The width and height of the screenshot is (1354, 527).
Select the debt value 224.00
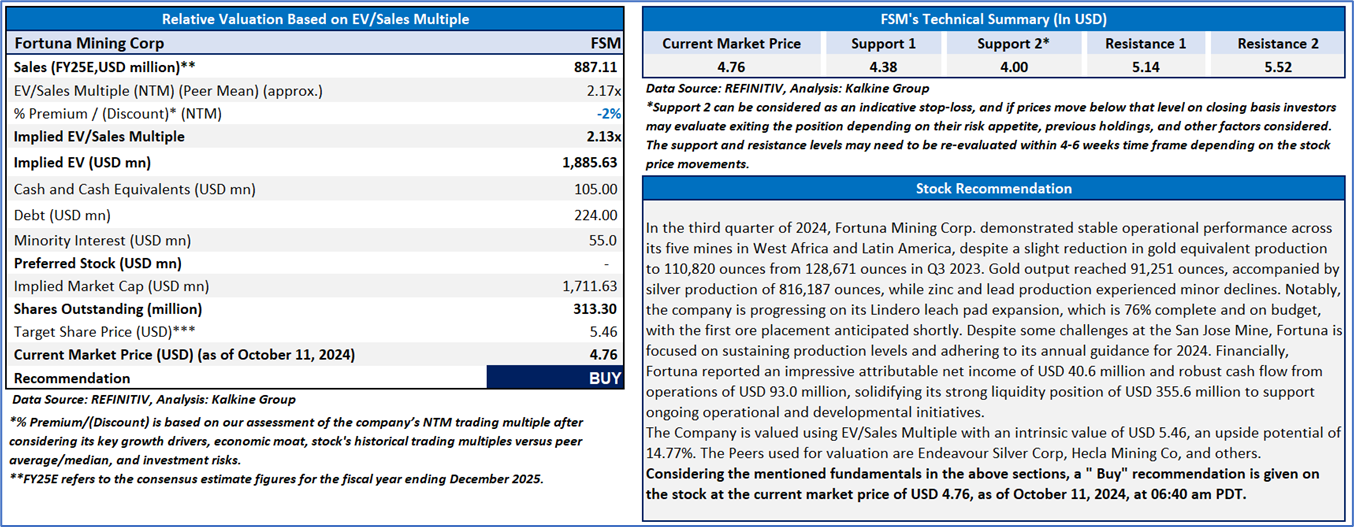pyautogui.click(x=597, y=215)
